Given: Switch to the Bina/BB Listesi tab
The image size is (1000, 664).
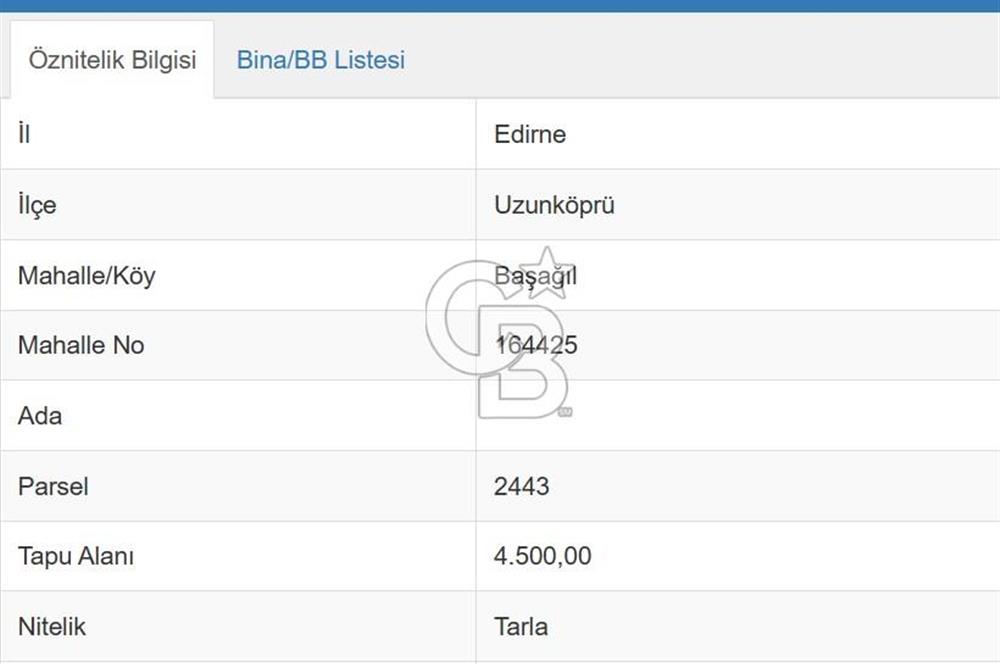Looking at the screenshot, I should coord(319,60).
